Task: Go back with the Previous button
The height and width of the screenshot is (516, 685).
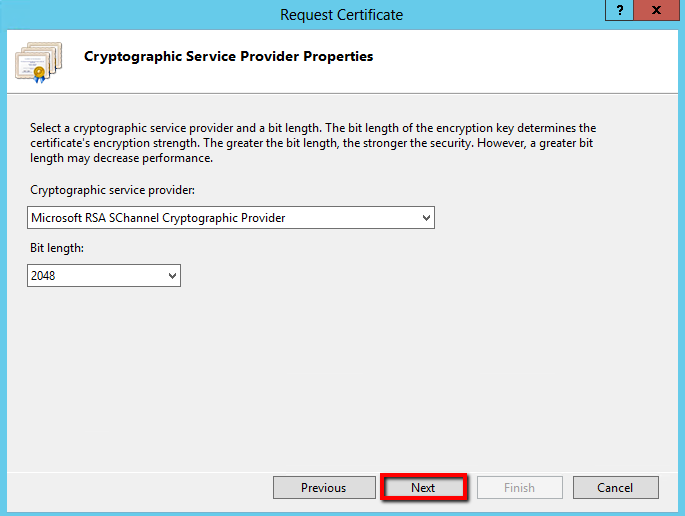Action: (323, 488)
